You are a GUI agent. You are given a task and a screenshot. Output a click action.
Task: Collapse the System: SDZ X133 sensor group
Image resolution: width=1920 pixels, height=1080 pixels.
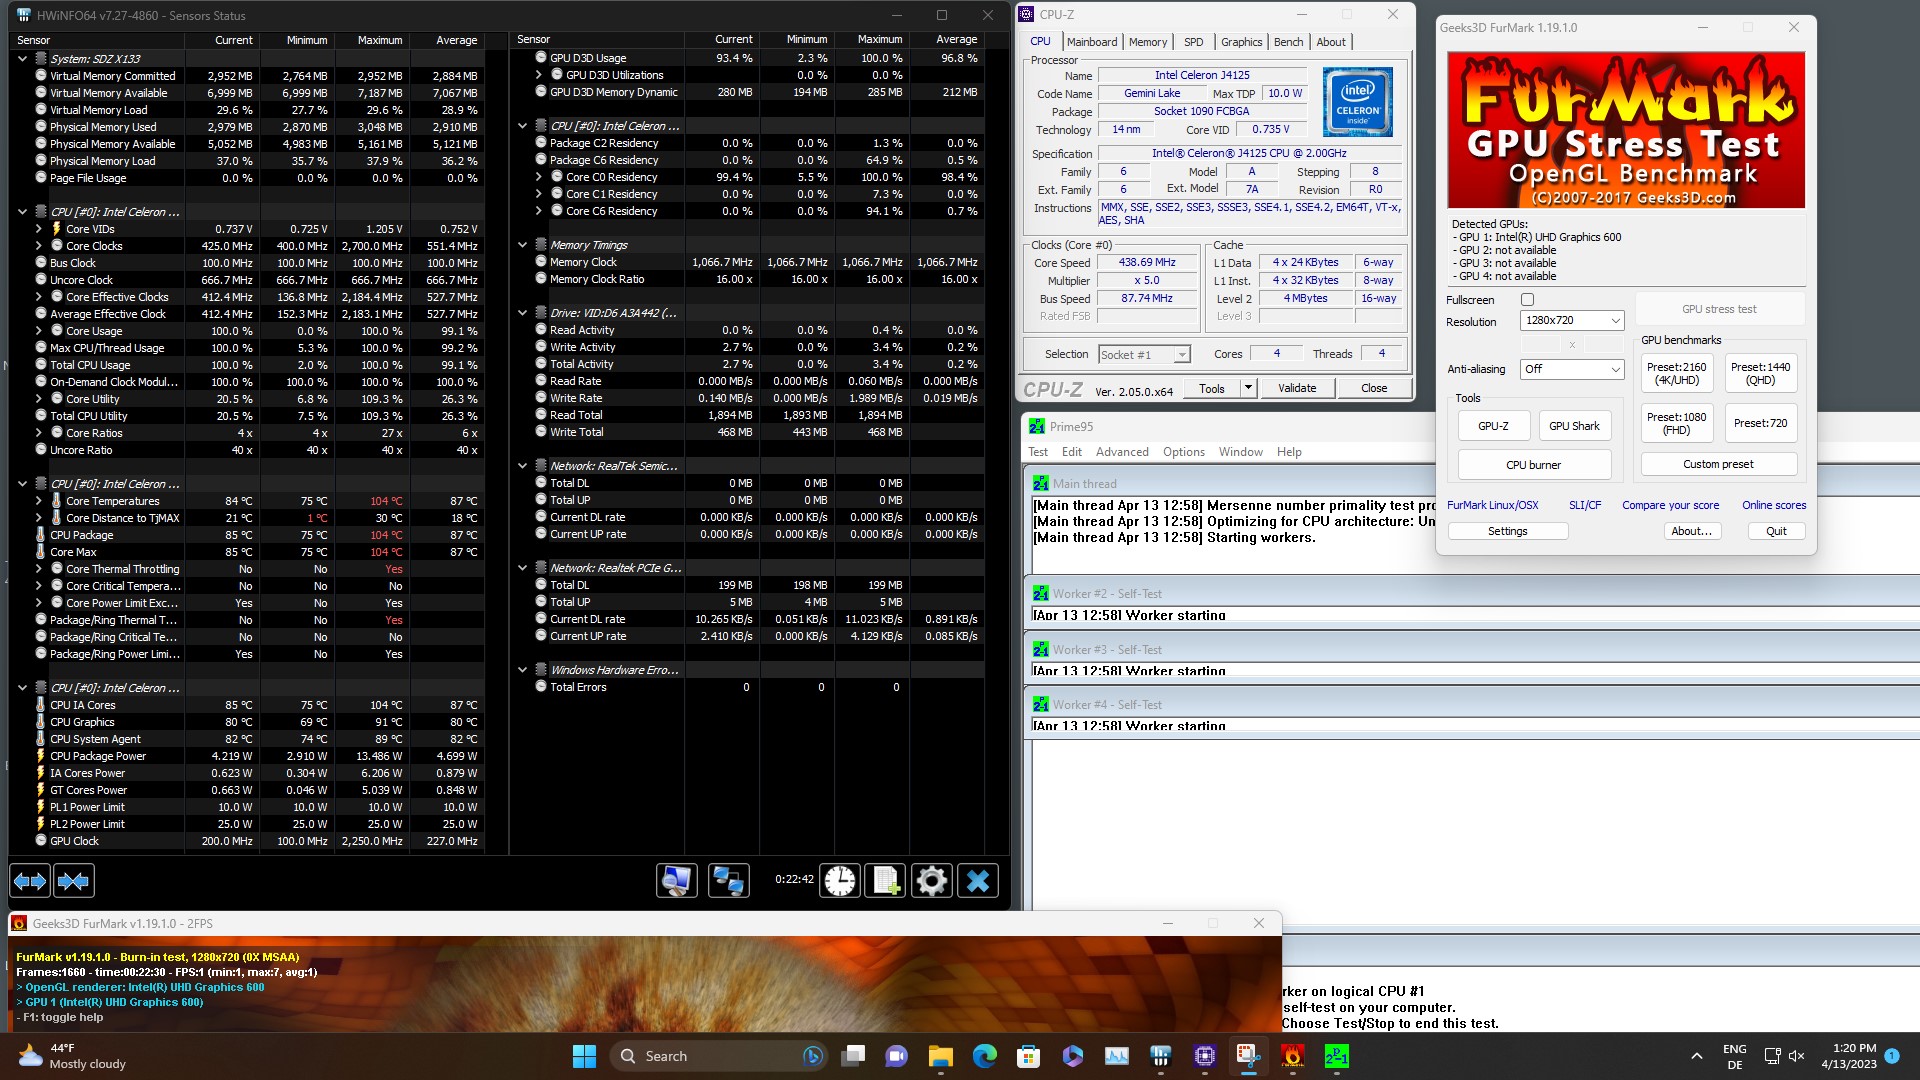22,59
